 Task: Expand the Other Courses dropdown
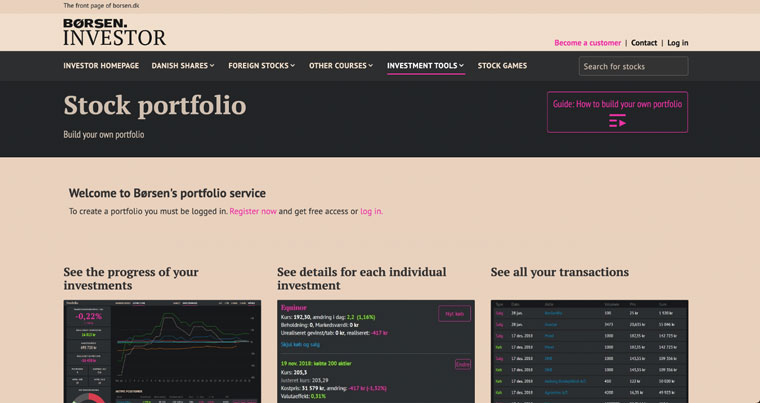[341, 65]
